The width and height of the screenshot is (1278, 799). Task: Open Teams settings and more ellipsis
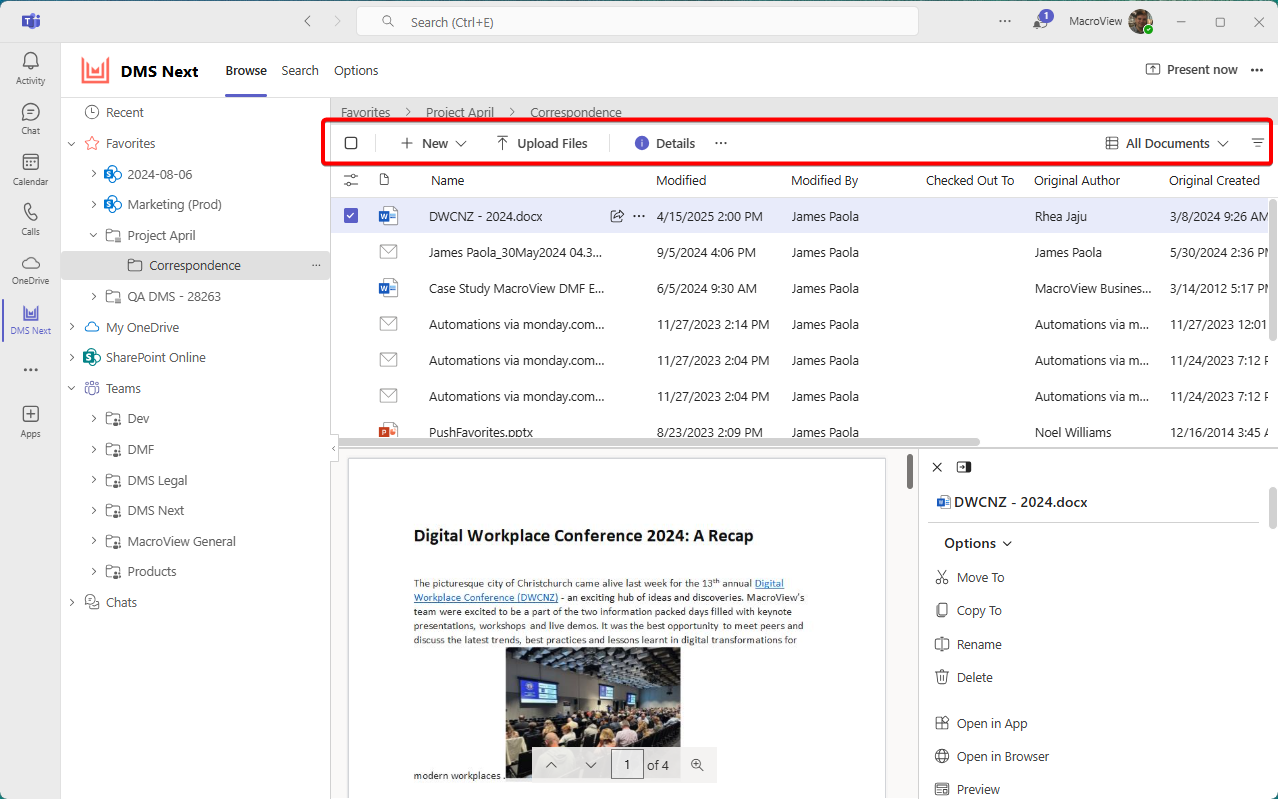[1005, 21]
